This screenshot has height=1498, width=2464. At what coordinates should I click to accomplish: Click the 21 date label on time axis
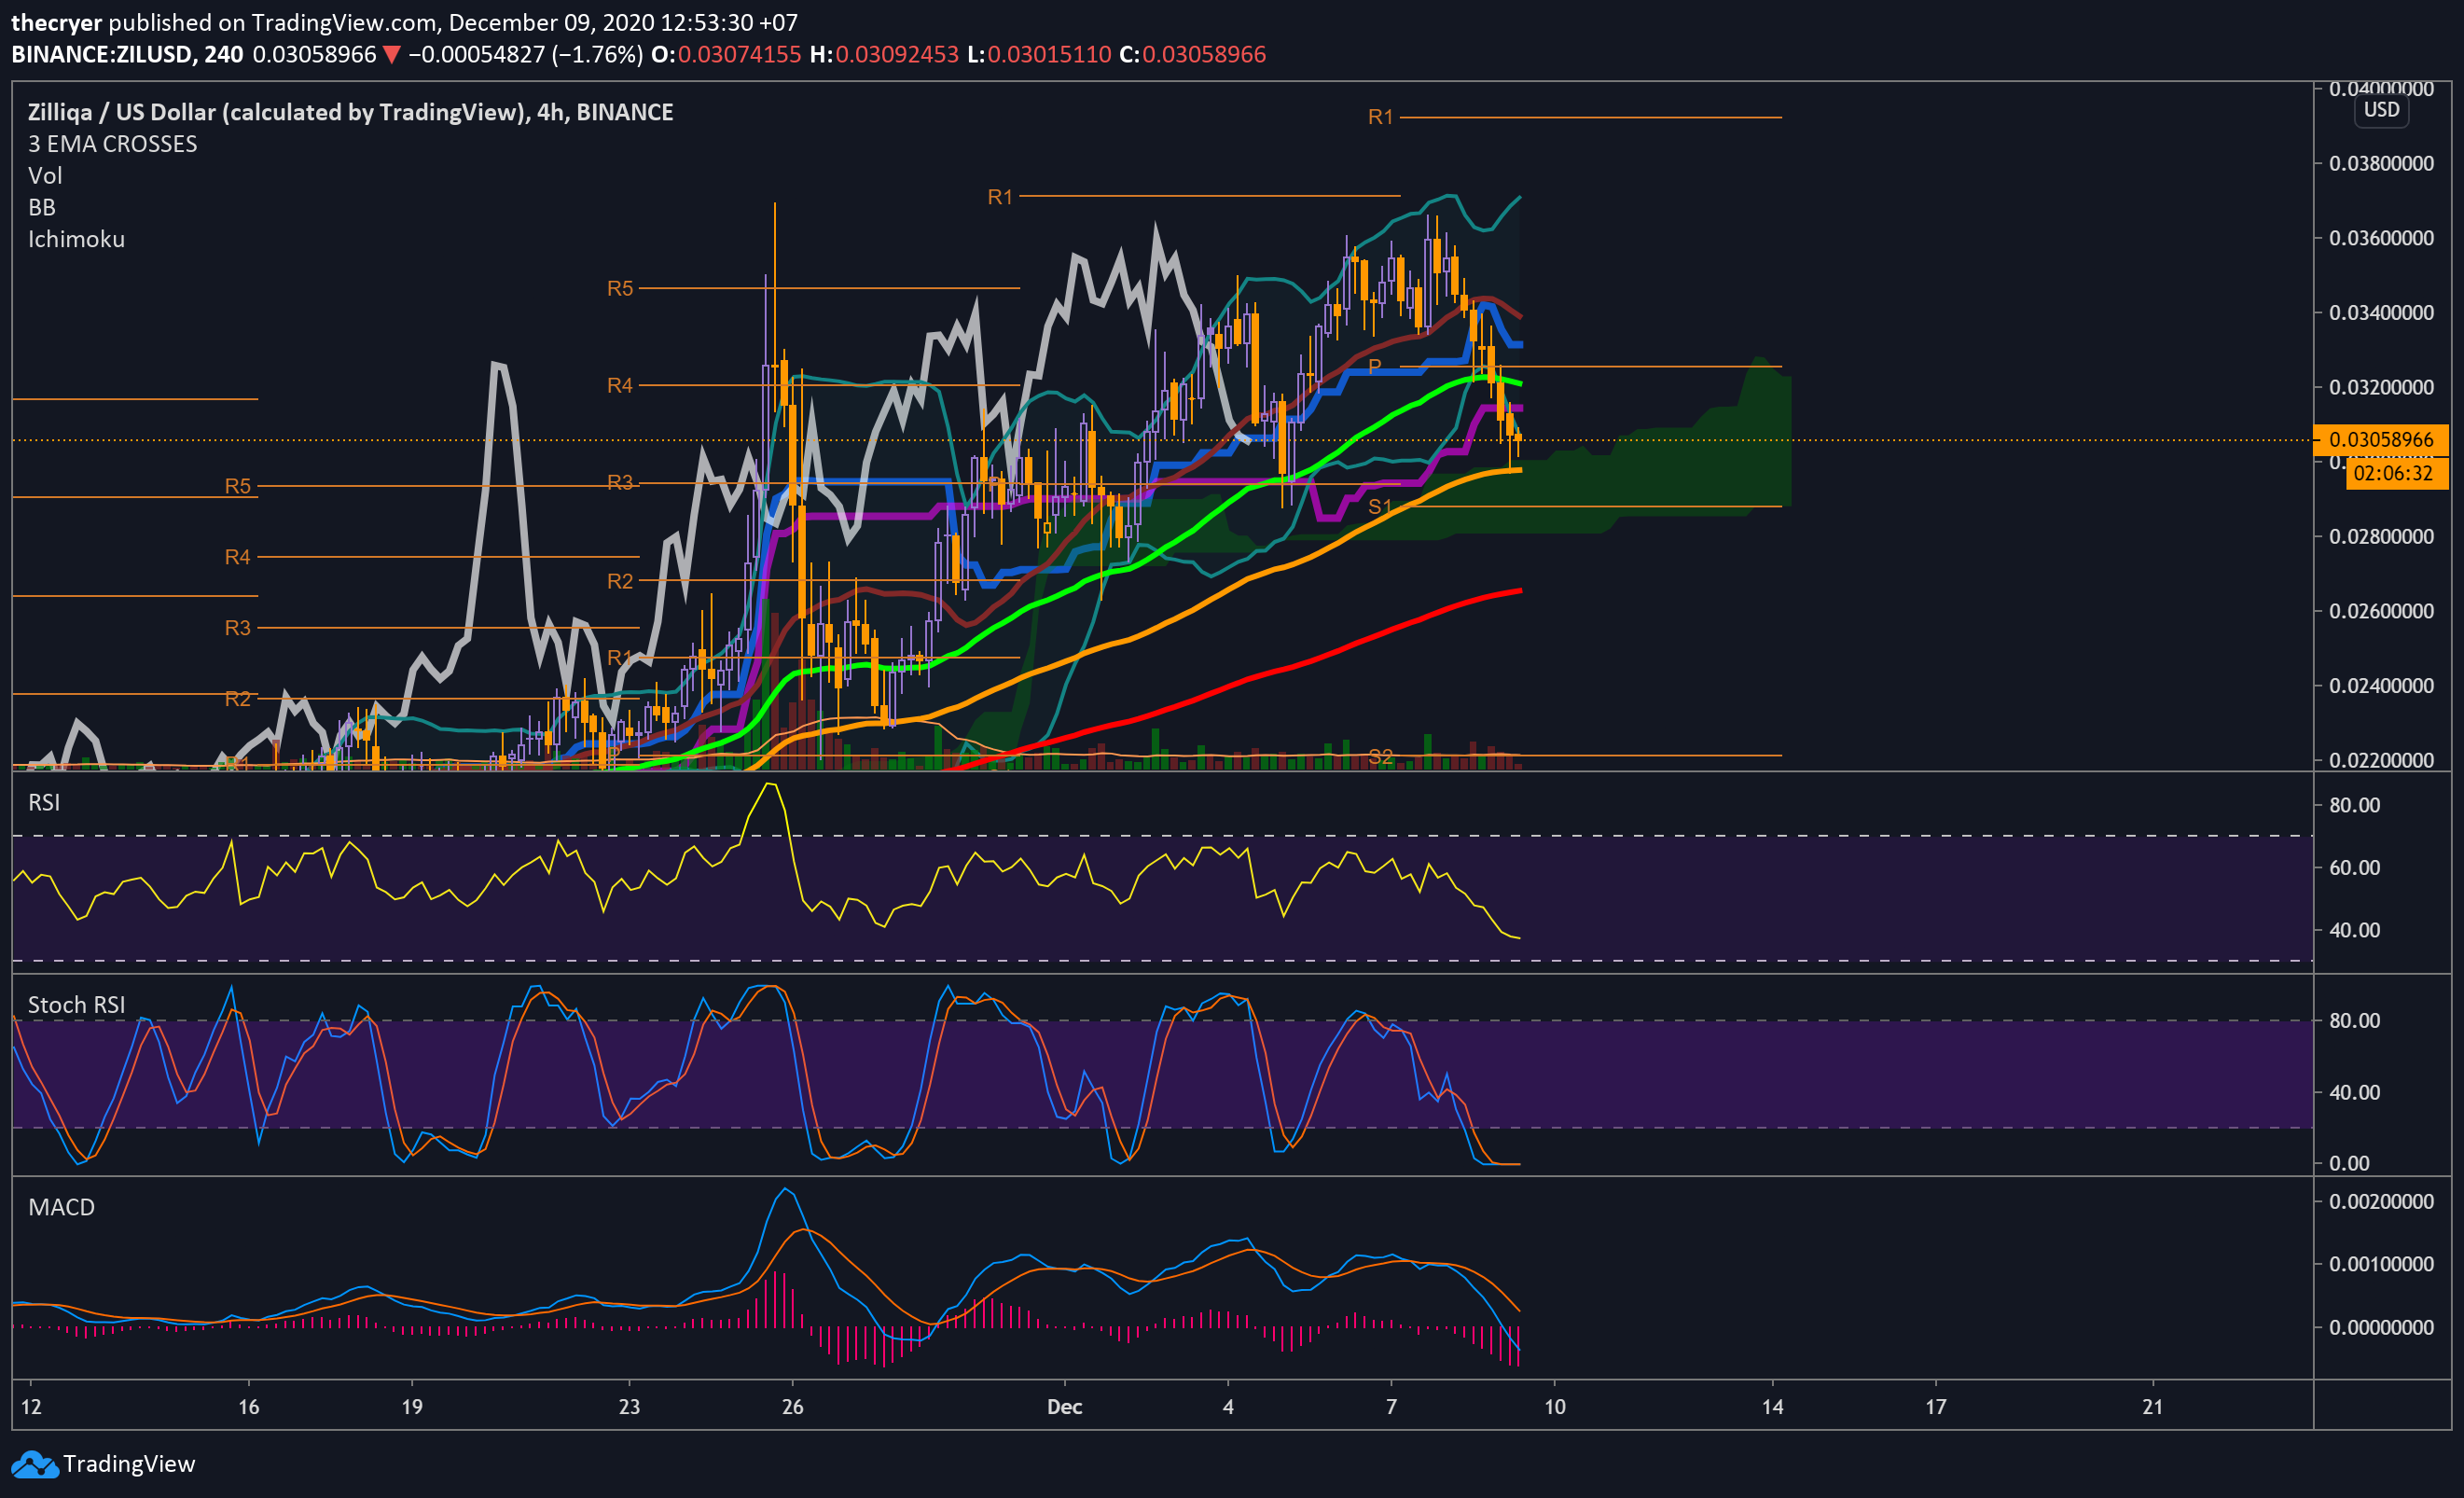coord(2152,1407)
